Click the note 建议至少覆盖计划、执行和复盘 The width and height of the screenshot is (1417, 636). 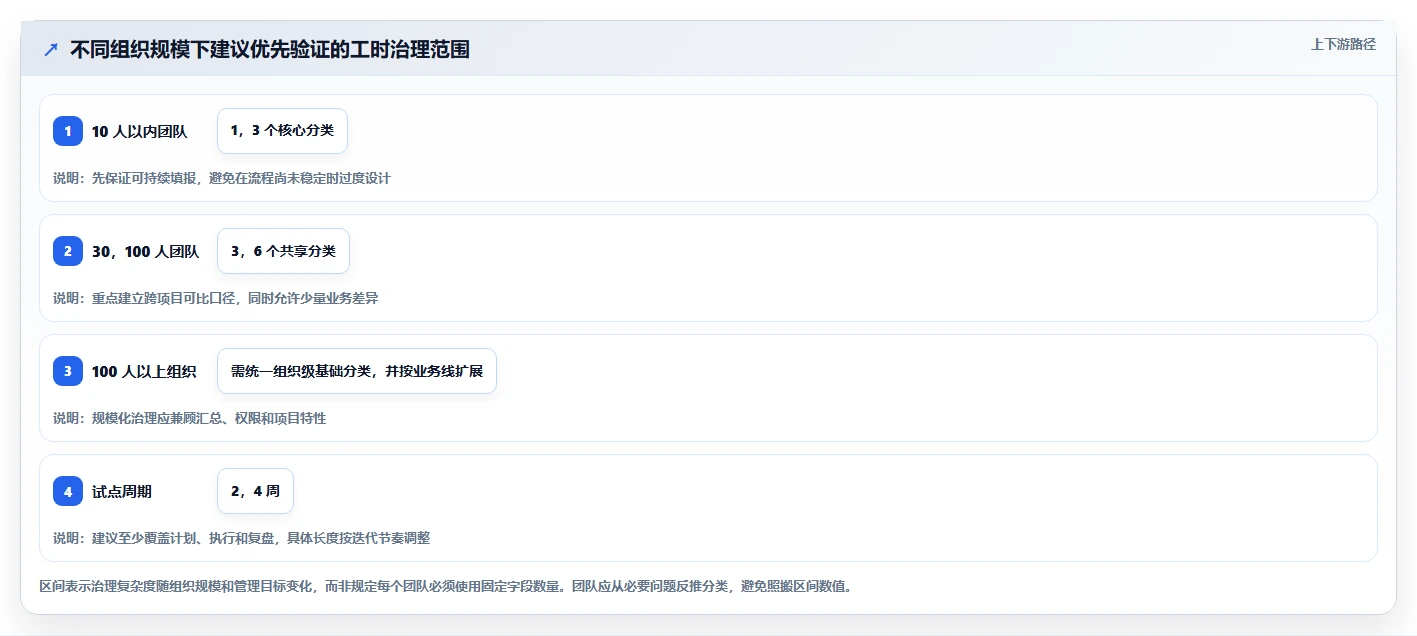[242, 538]
